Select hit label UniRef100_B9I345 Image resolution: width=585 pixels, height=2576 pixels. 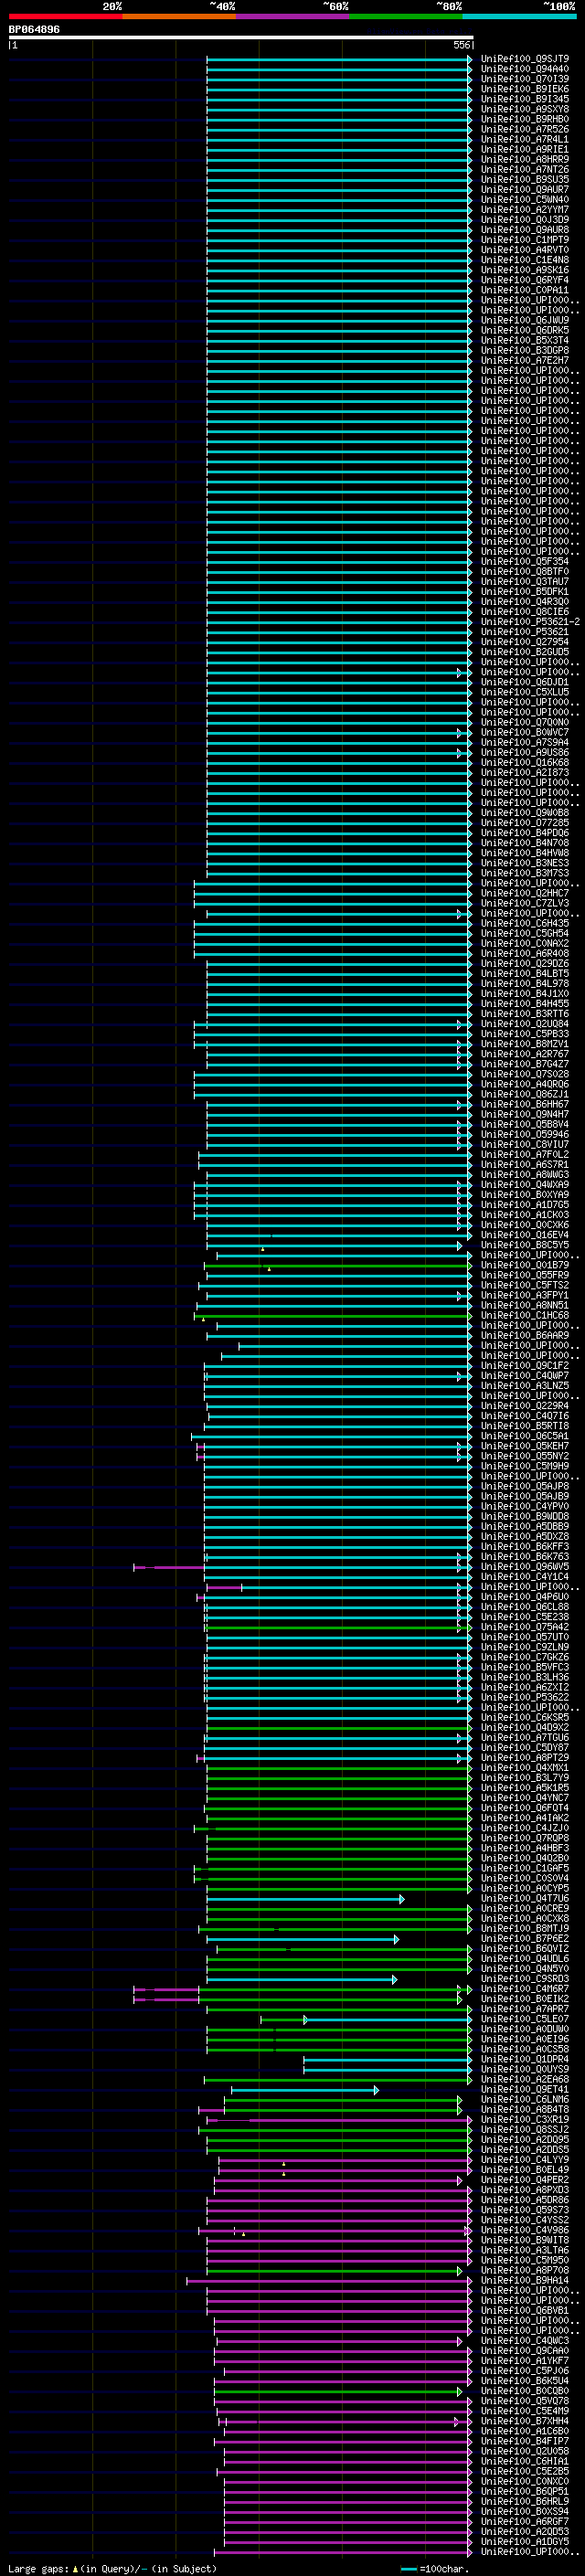point(525,99)
